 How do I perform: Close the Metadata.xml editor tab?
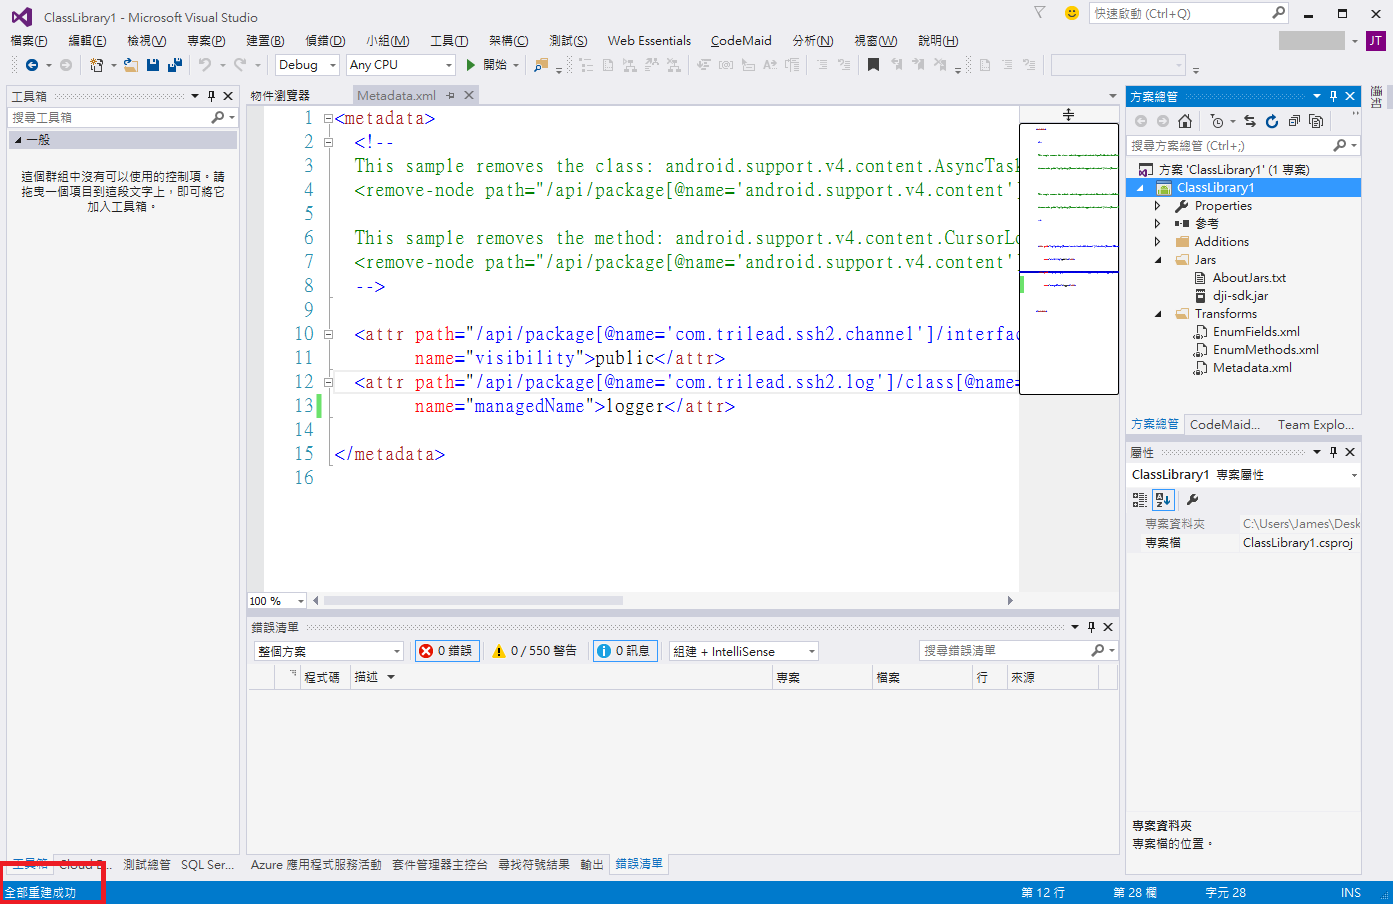(469, 95)
